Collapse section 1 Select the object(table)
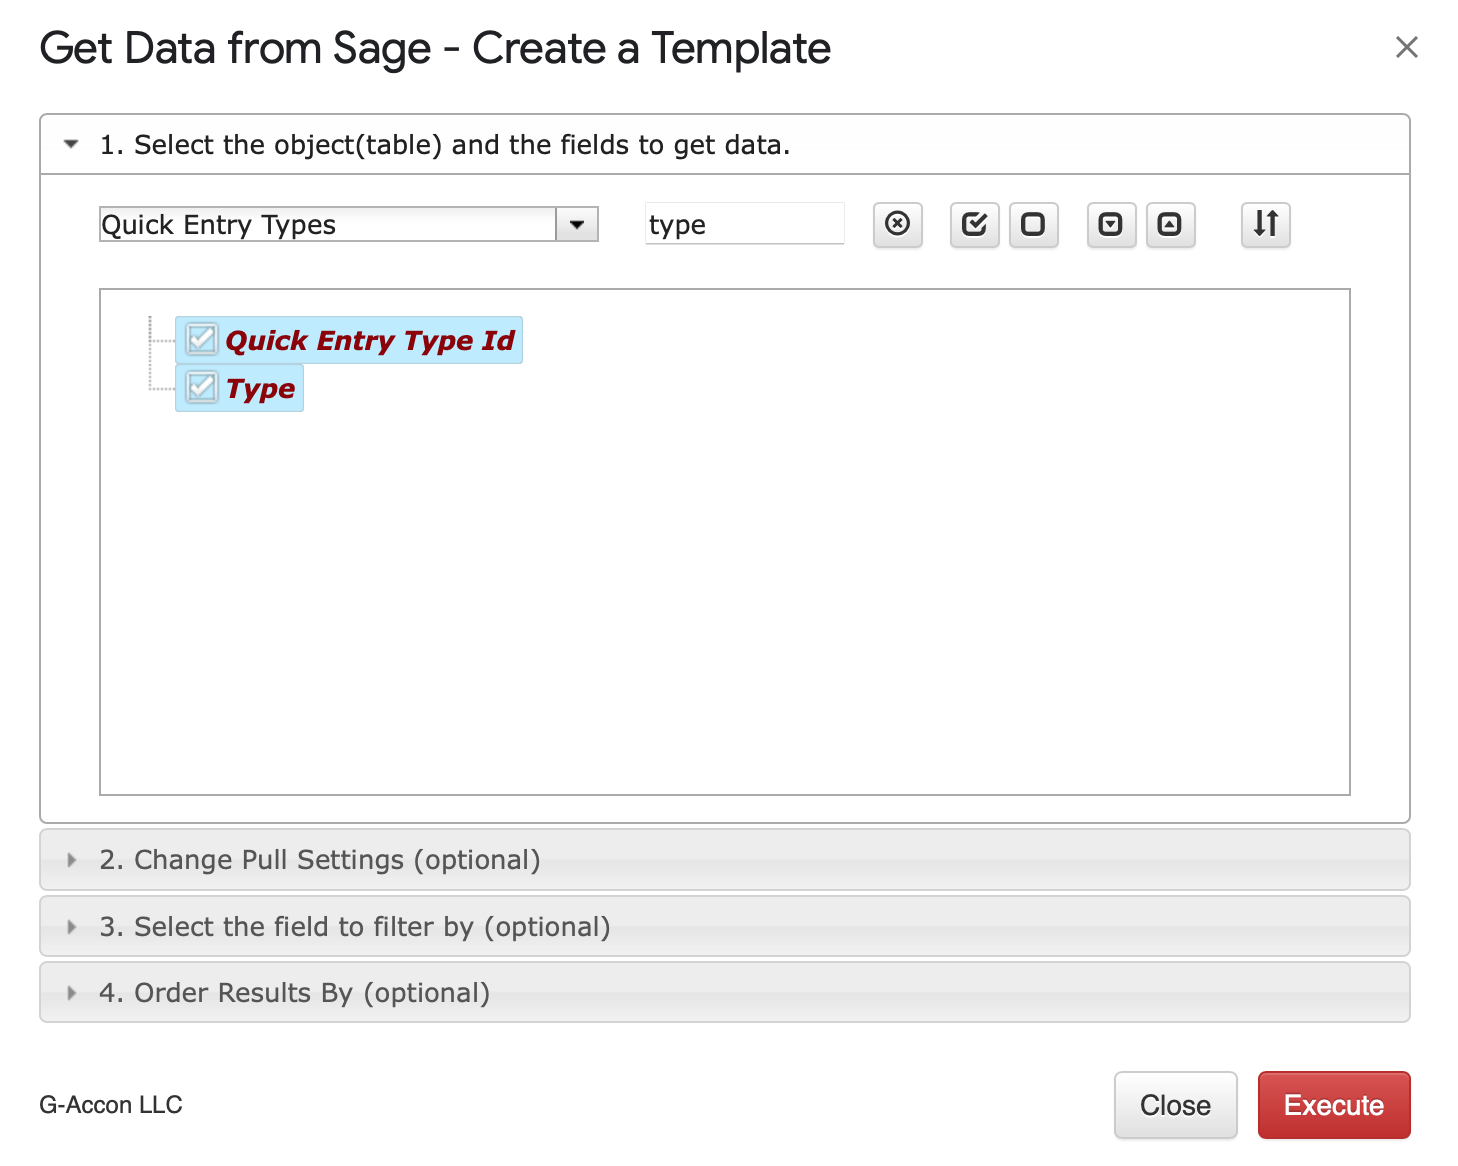The image size is (1458, 1166). (x=725, y=145)
